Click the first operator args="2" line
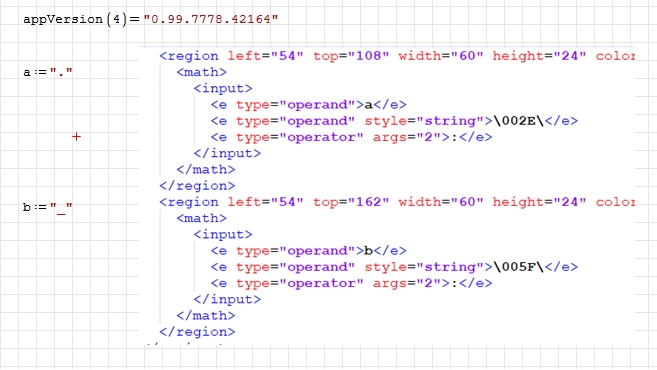 [x=351, y=137]
